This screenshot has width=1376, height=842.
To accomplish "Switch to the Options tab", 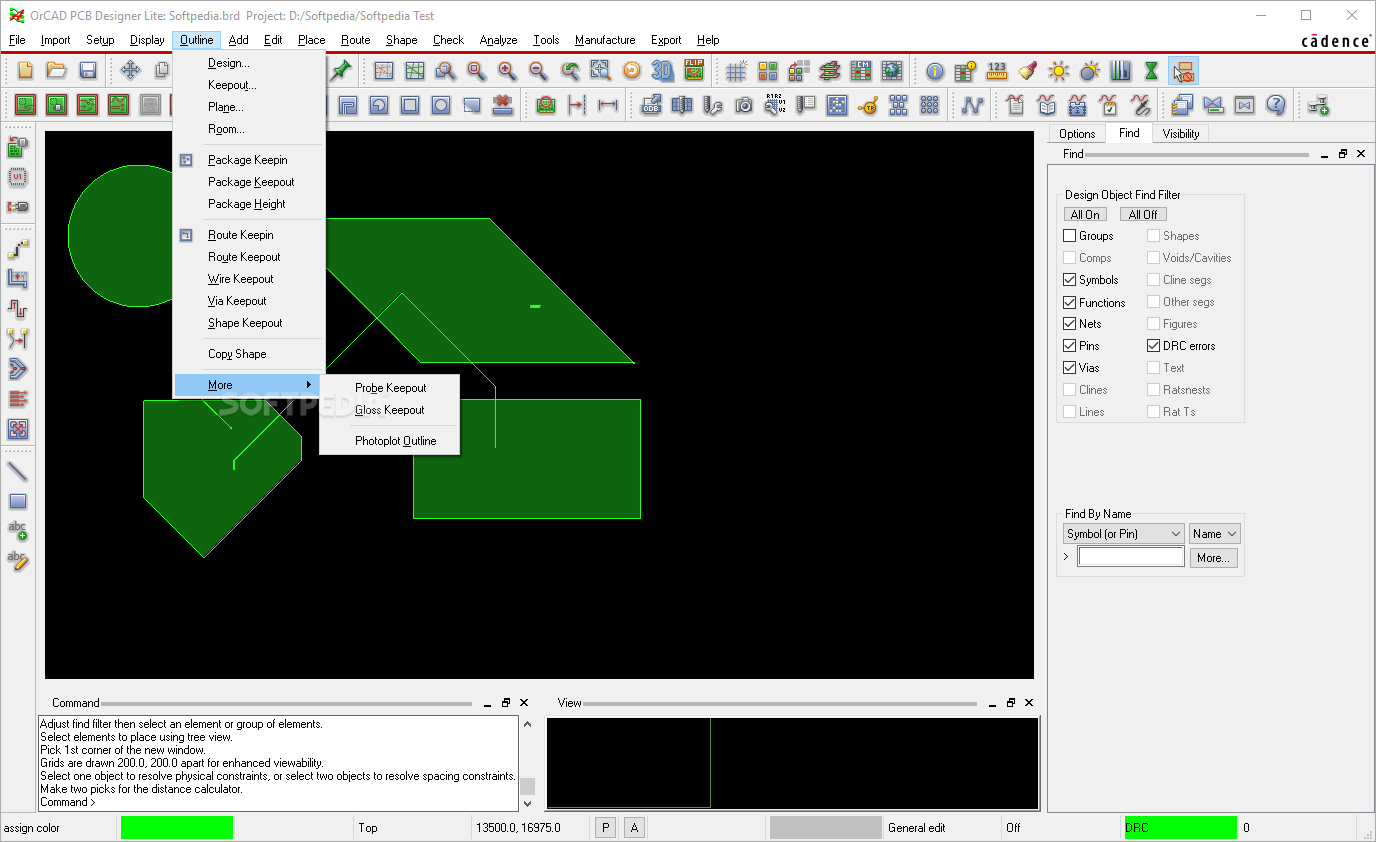I will pyautogui.click(x=1077, y=133).
